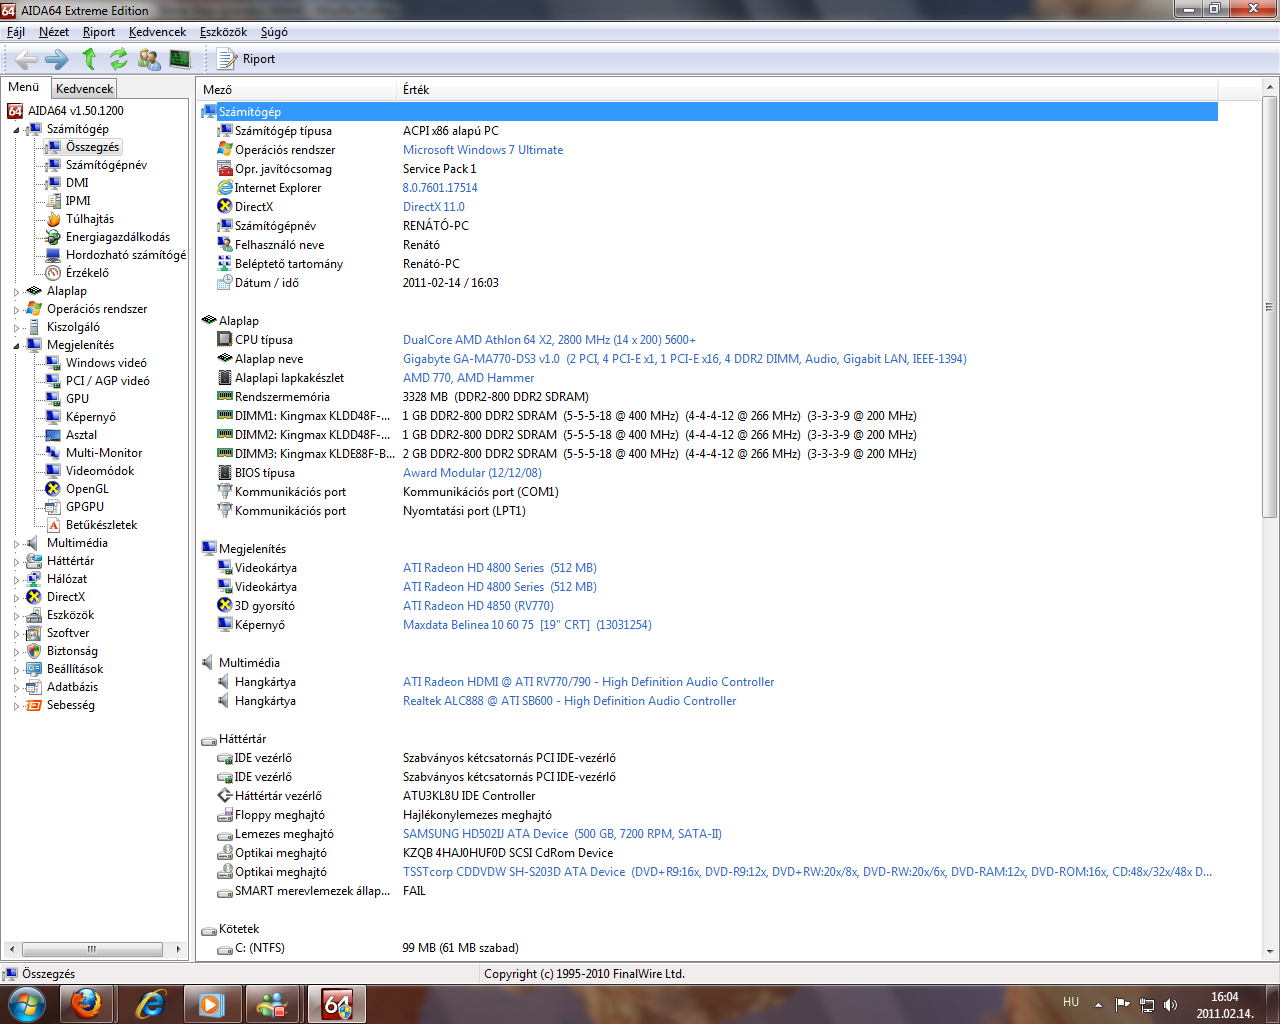Expand the Operációs rendszer tree node
Image resolution: width=1280 pixels, height=1024 pixels.
point(16,310)
